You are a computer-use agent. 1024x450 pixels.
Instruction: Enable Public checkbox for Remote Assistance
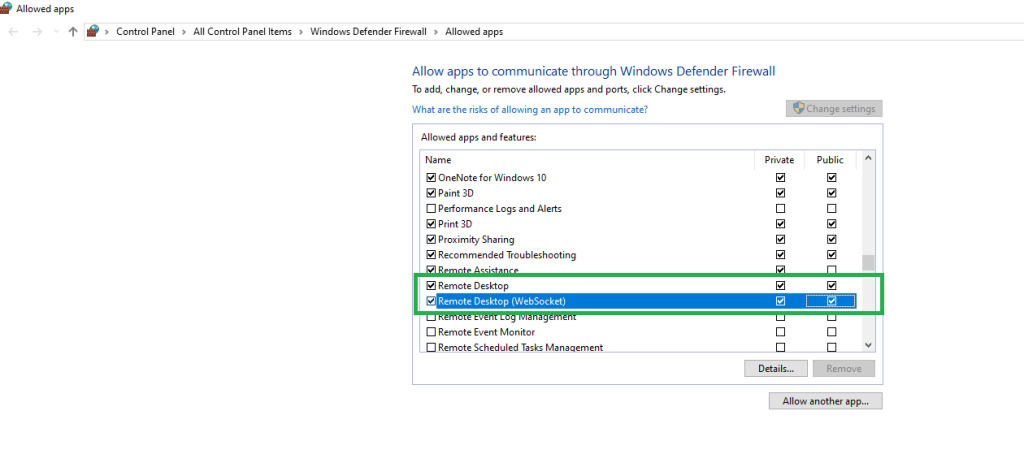tap(831, 270)
